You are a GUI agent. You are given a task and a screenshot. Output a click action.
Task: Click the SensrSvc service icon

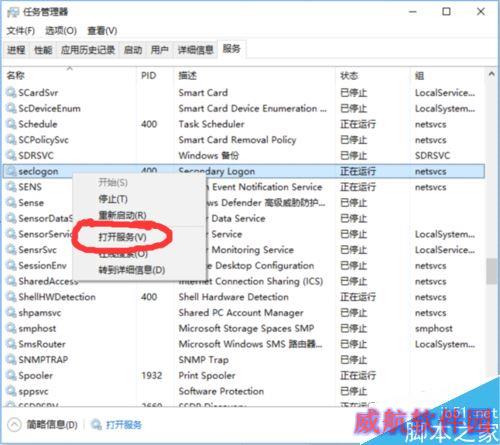12,250
